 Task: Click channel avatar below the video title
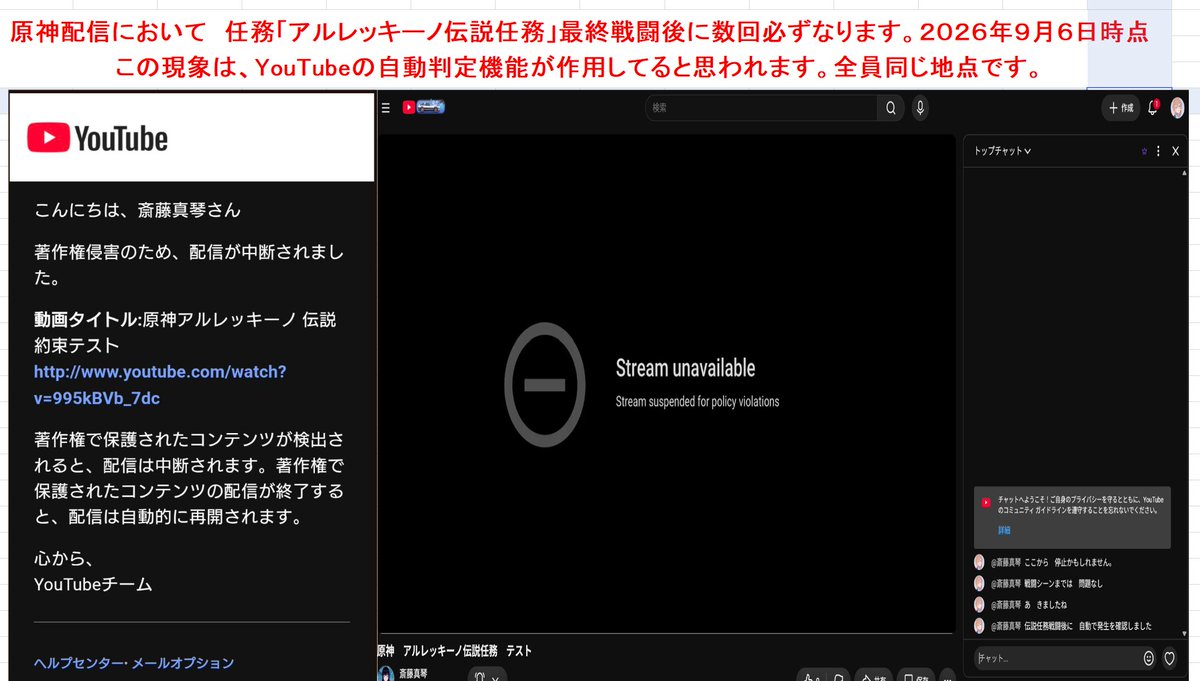[385, 674]
